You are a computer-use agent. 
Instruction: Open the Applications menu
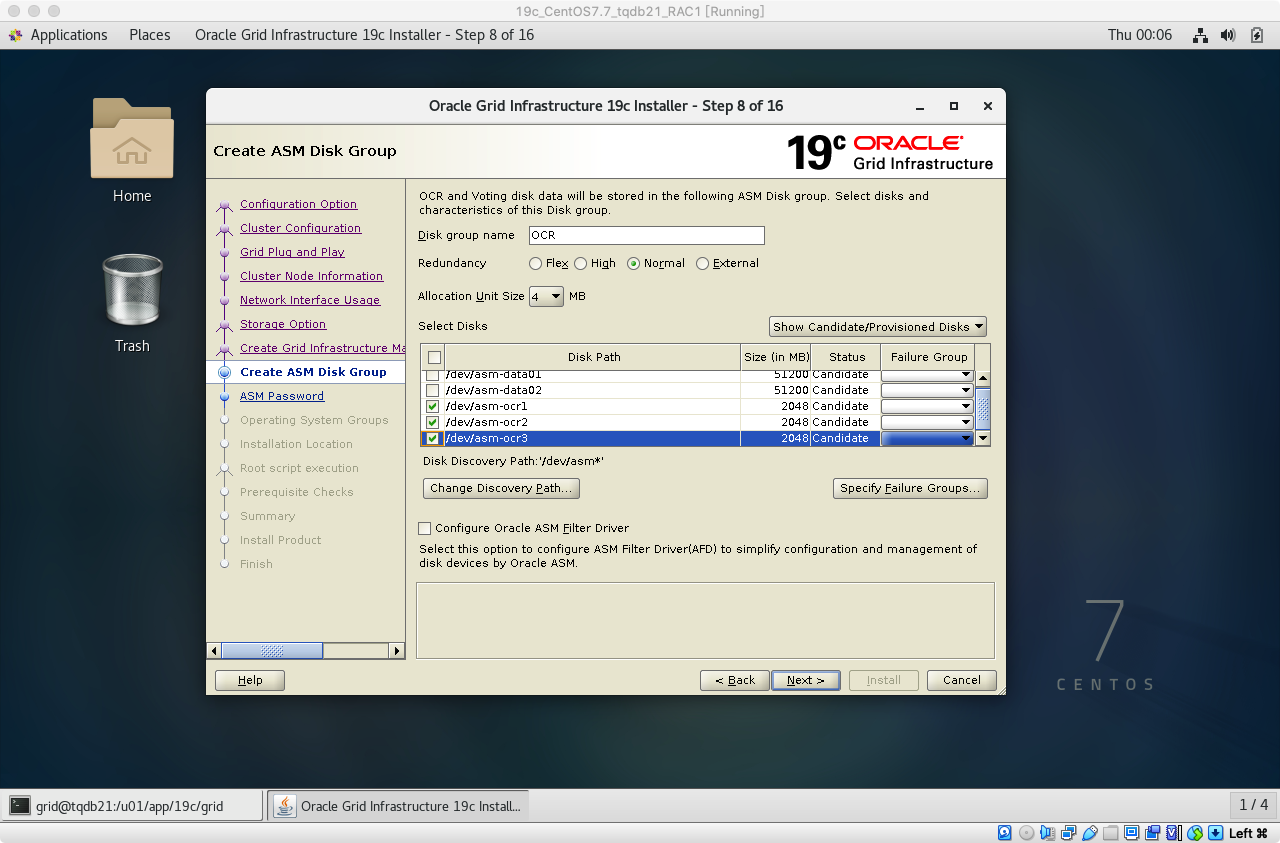[69, 35]
